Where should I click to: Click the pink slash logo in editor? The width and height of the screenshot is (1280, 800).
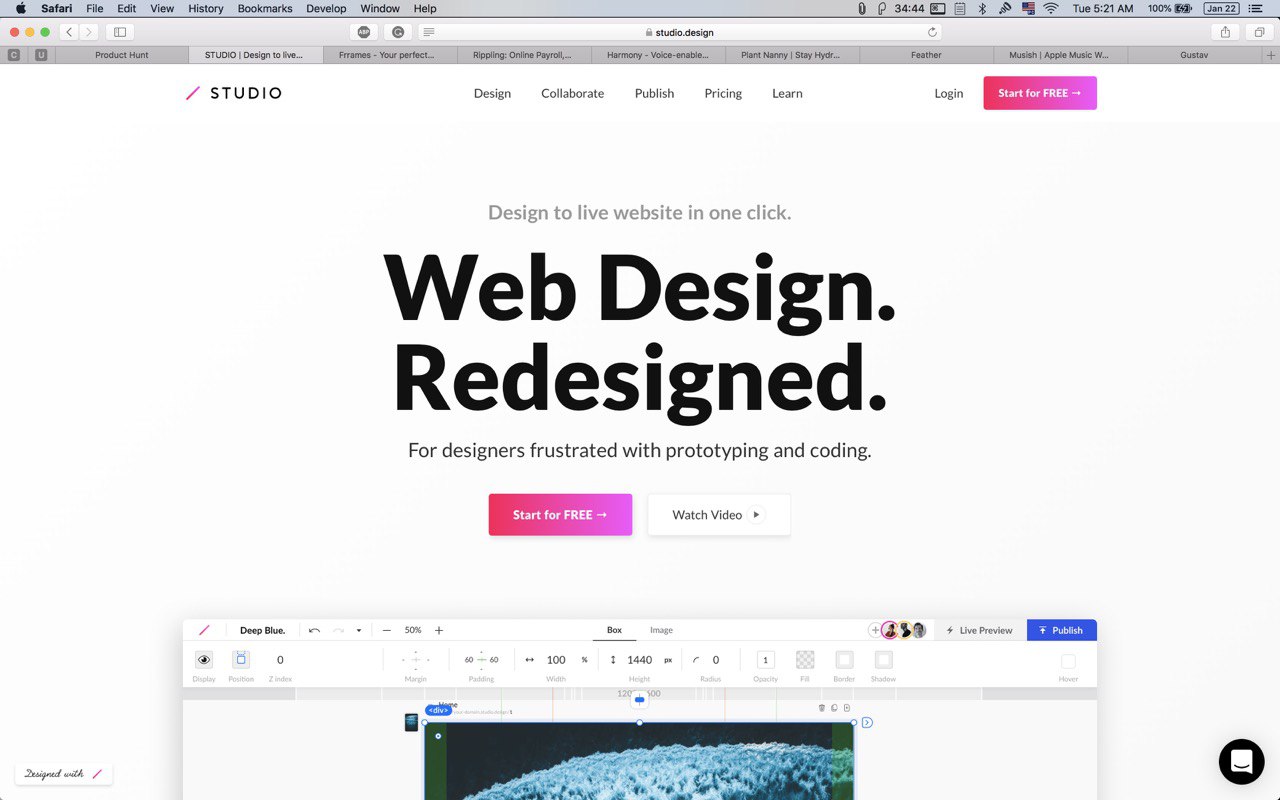tap(204, 630)
